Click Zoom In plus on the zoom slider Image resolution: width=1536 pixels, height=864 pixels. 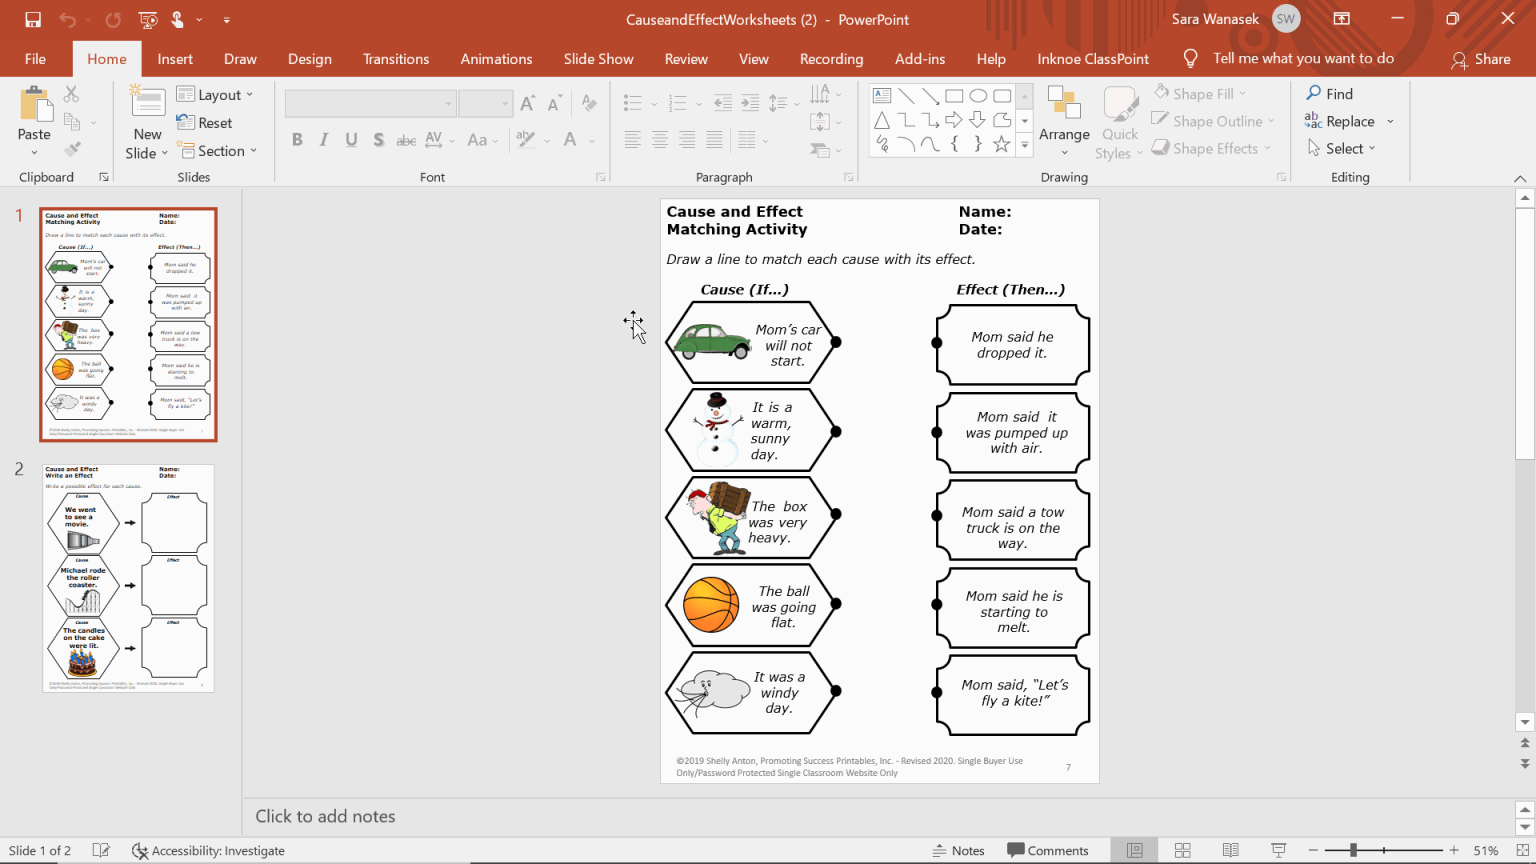click(1453, 850)
